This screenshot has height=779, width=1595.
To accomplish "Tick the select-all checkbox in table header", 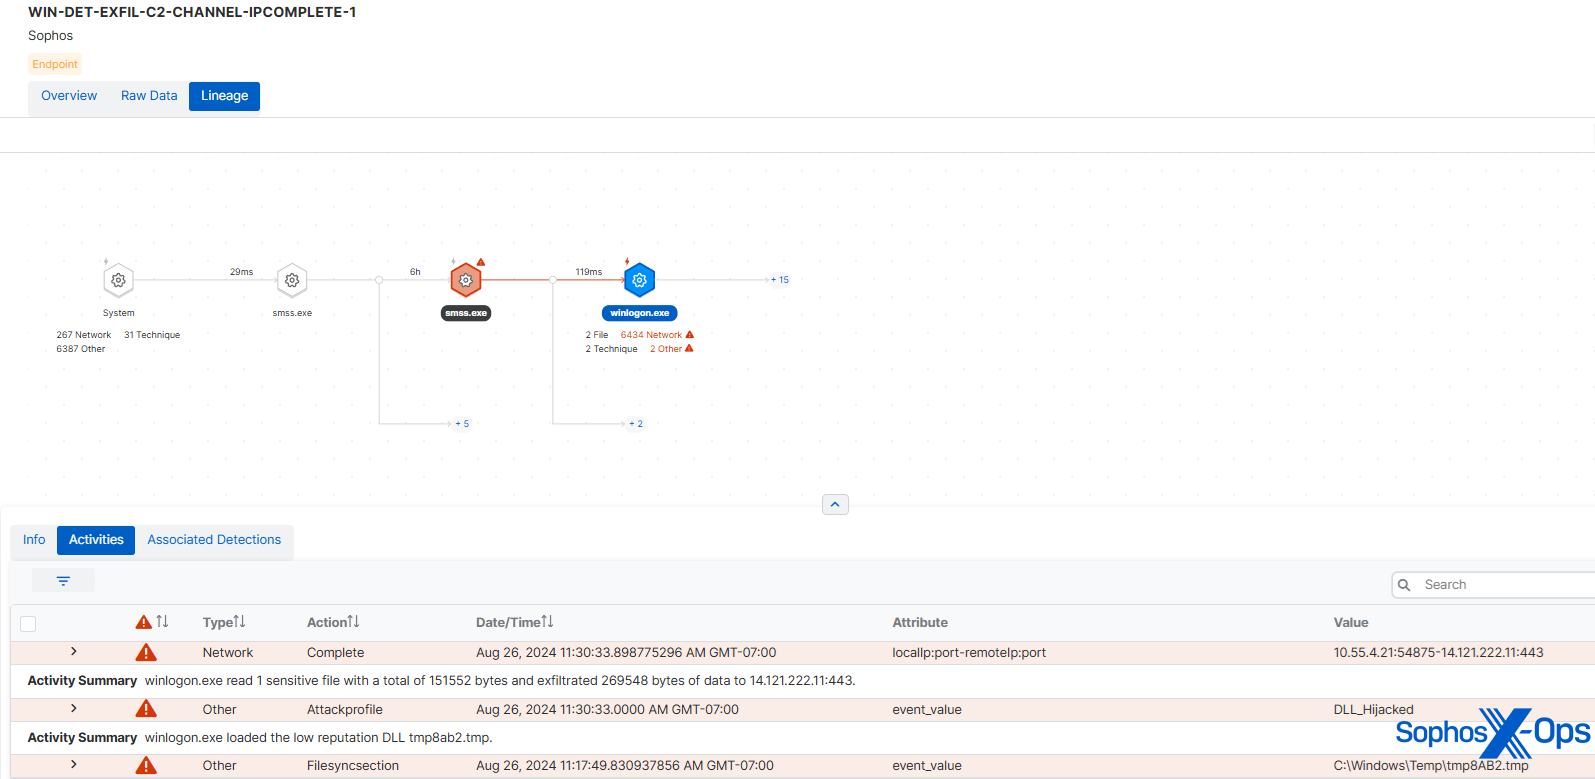I will 28,624.
